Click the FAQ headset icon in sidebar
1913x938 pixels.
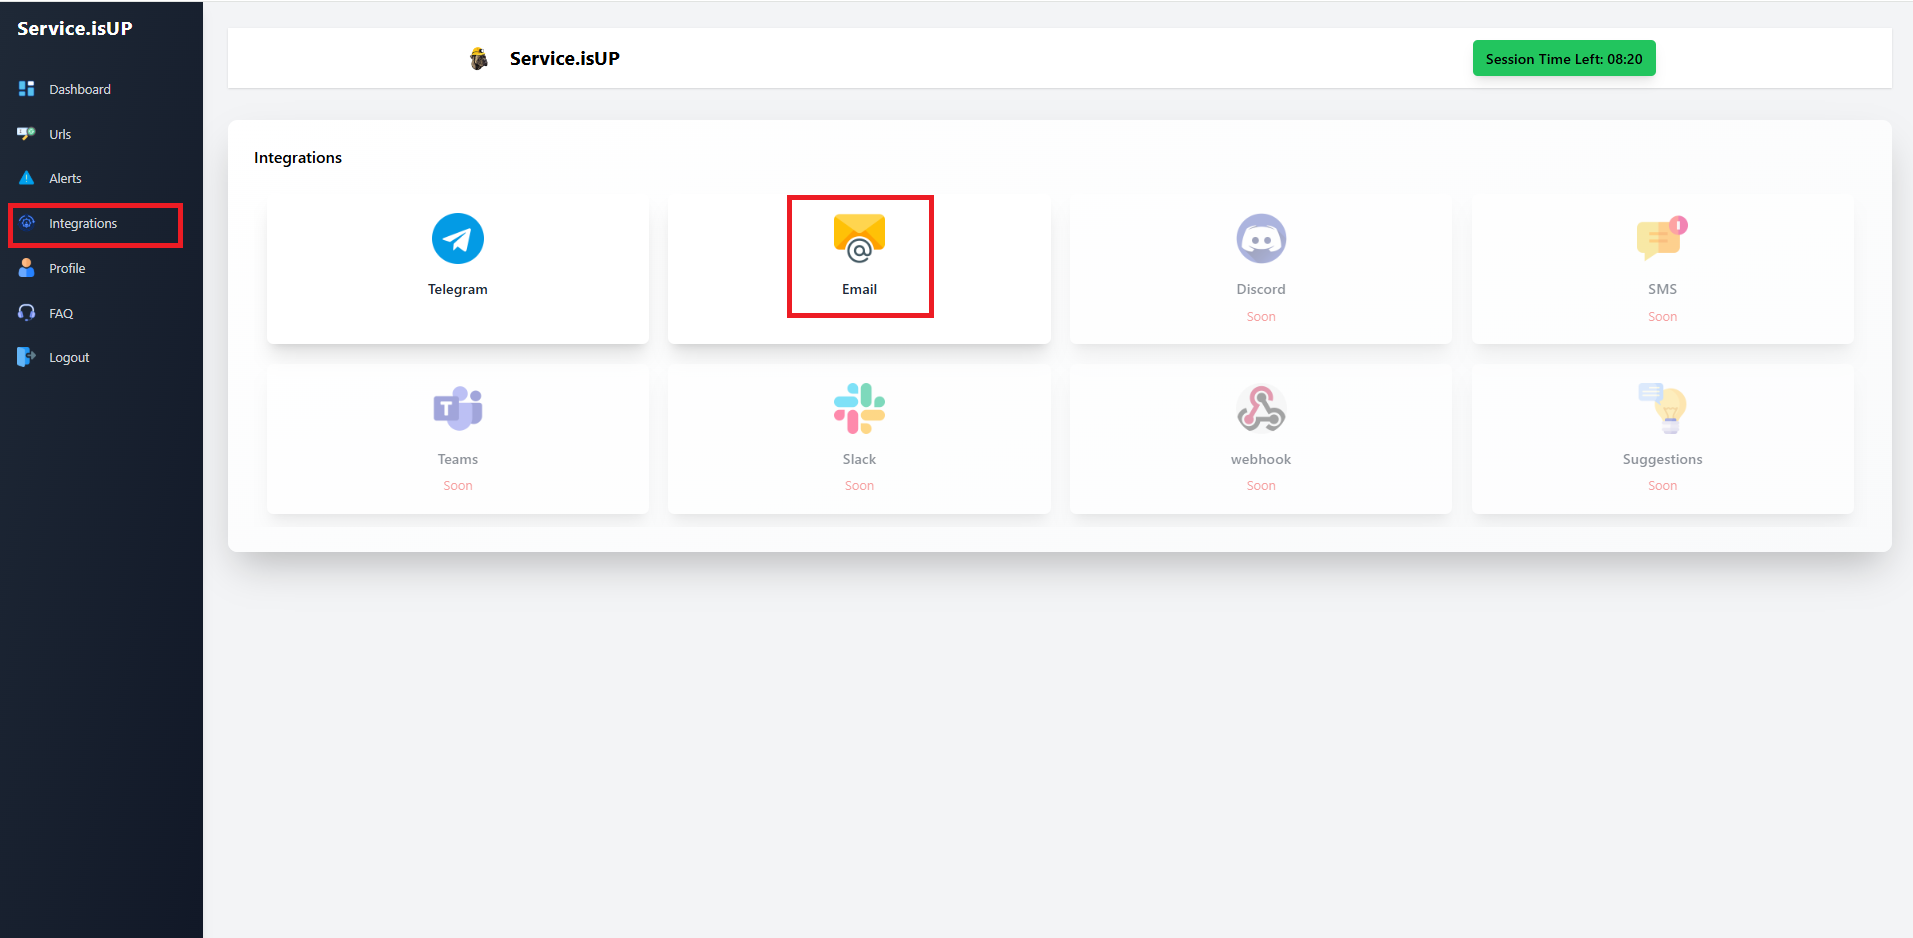click(27, 313)
